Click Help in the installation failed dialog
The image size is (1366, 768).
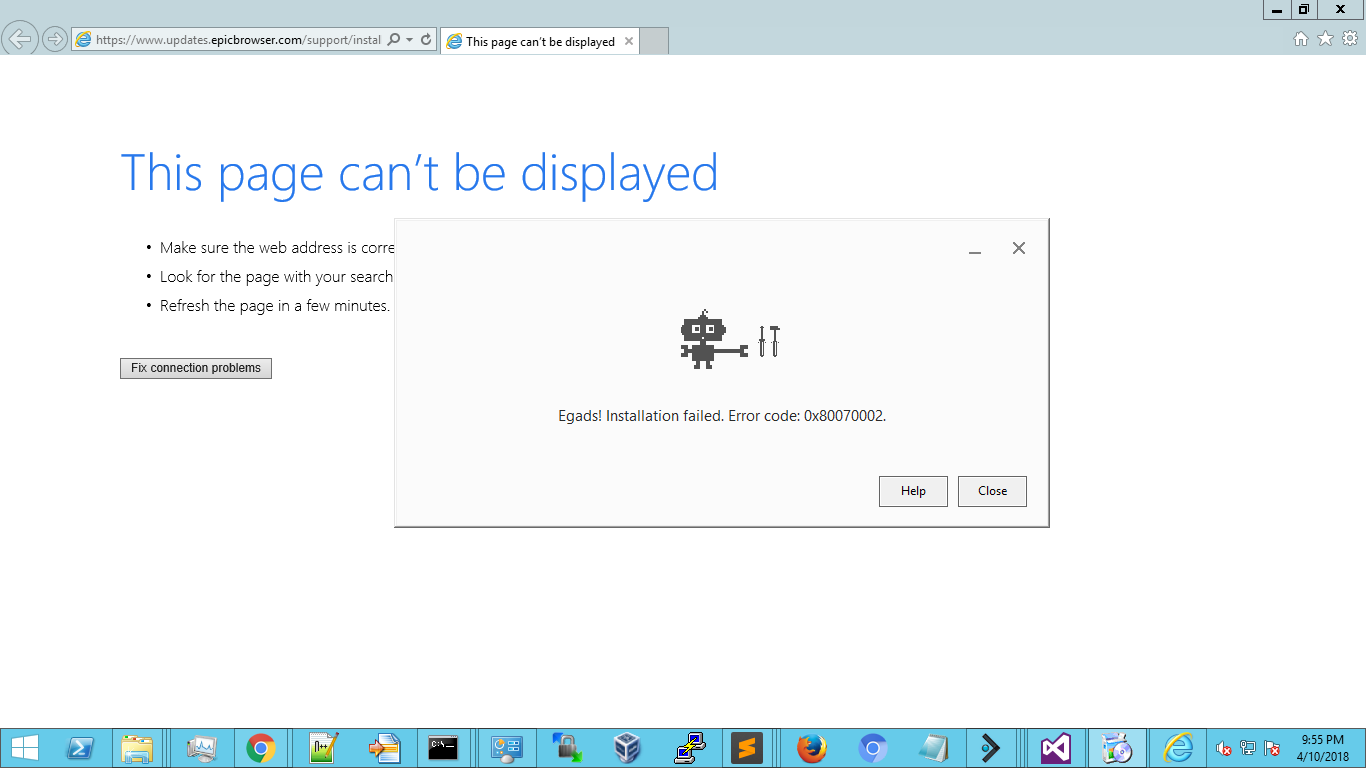913,491
